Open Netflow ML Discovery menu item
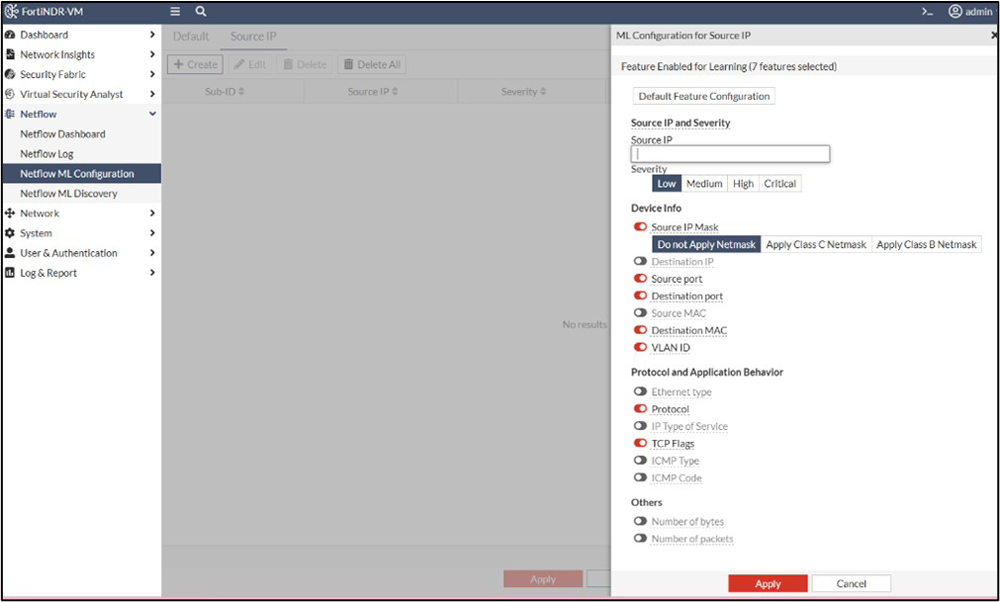This screenshot has height=602, width=1000. (68, 193)
